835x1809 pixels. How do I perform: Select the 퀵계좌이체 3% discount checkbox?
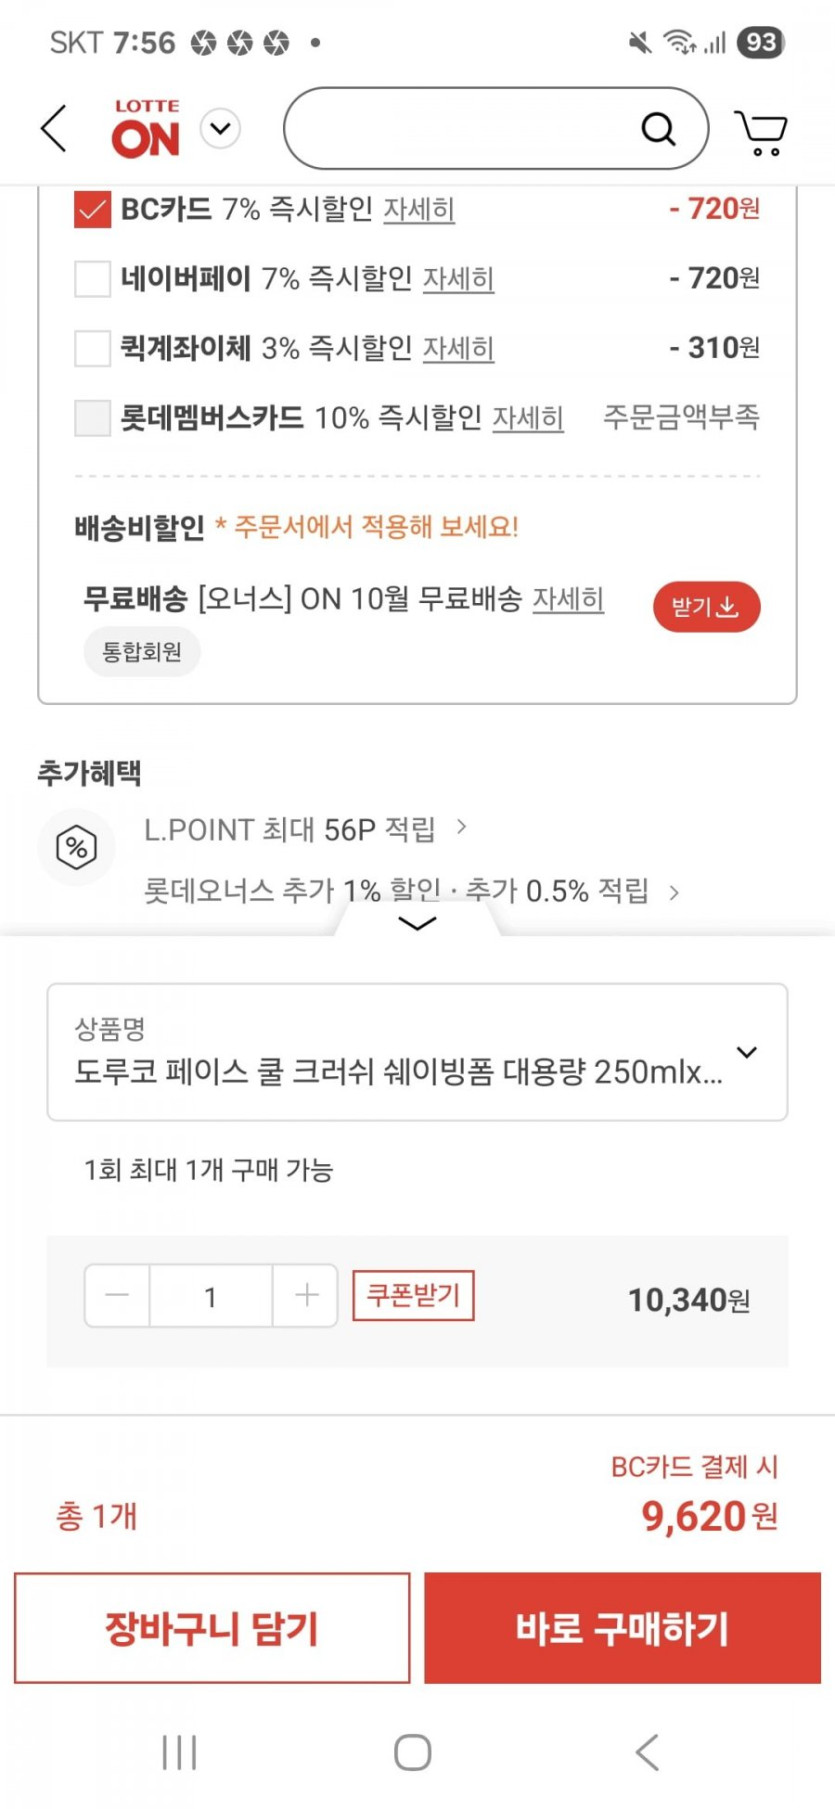coord(93,349)
